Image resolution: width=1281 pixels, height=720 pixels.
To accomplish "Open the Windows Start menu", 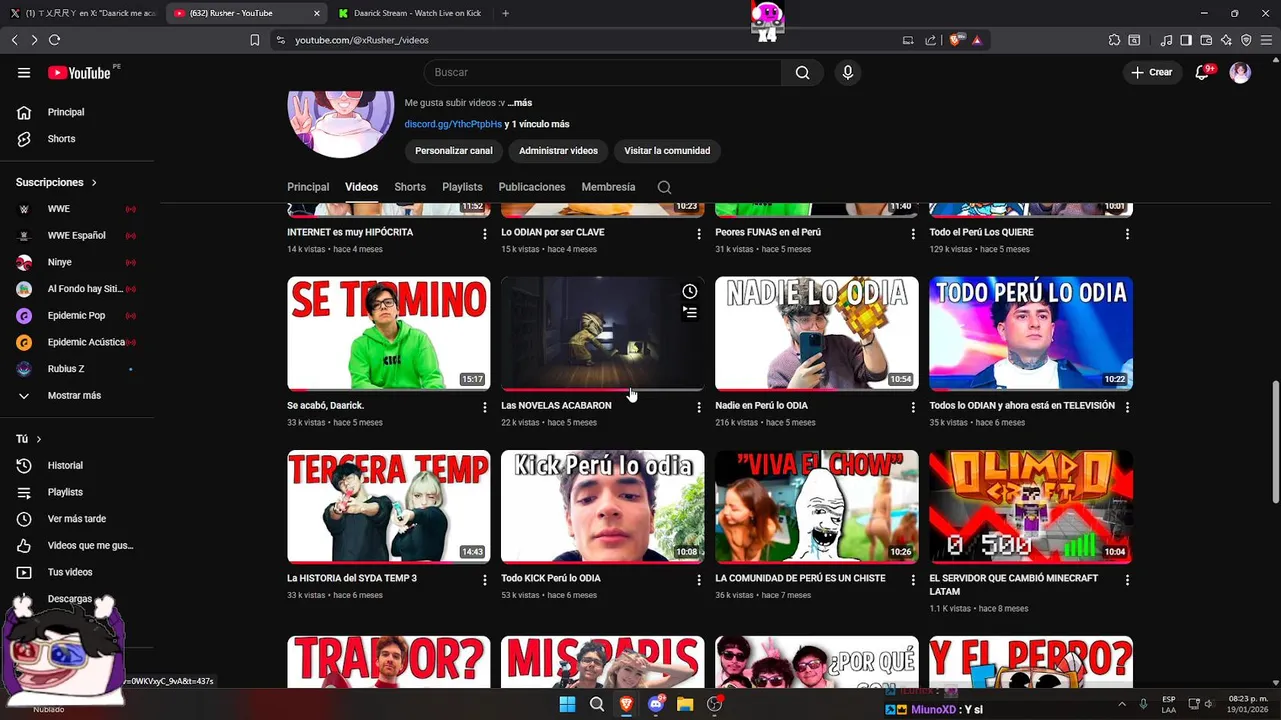I will [x=567, y=704].
